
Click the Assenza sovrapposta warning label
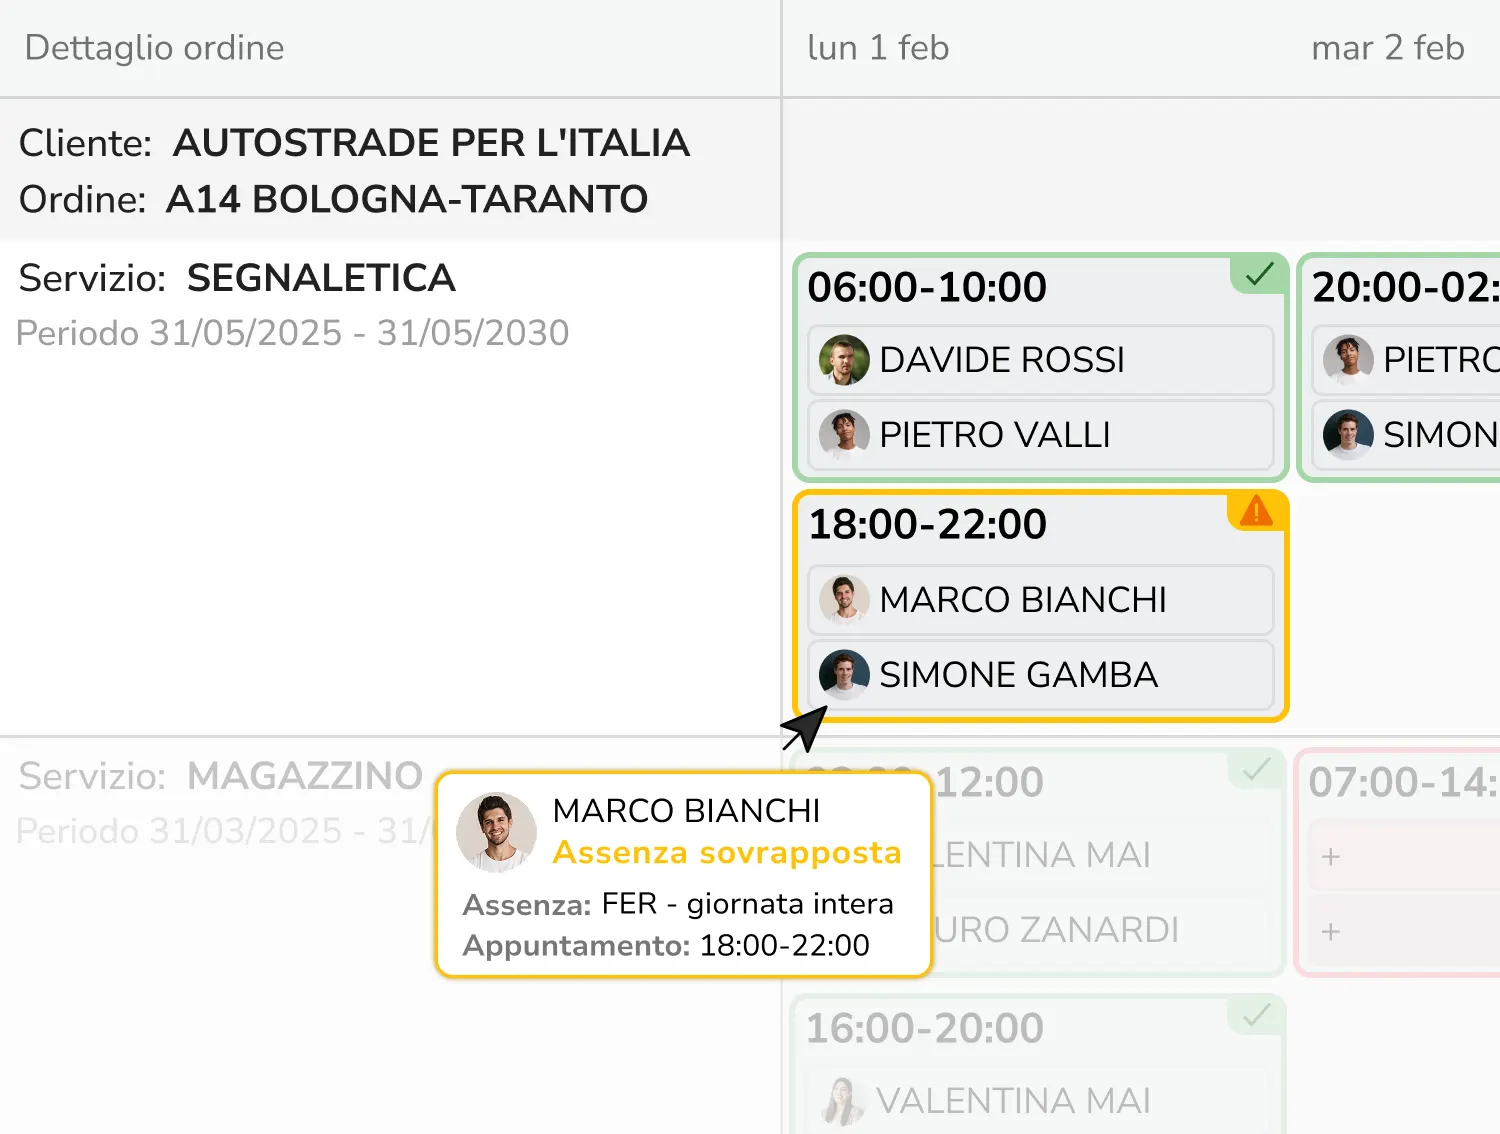[x=727, y=853]
